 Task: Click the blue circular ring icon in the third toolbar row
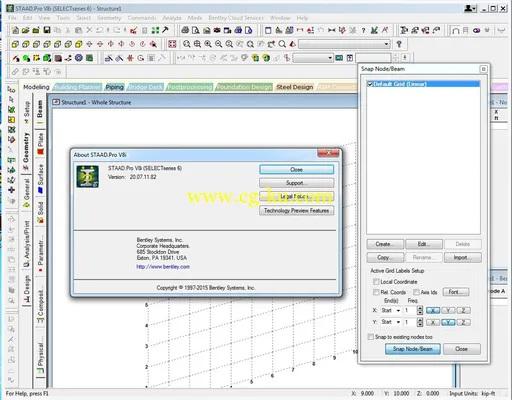[x=79, y=58]
